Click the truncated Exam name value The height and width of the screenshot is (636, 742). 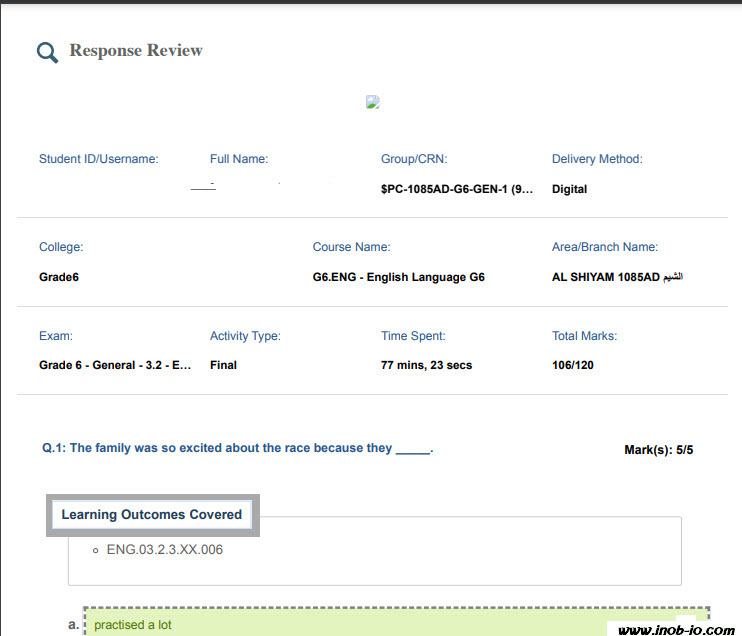click(x=115, y=365)
